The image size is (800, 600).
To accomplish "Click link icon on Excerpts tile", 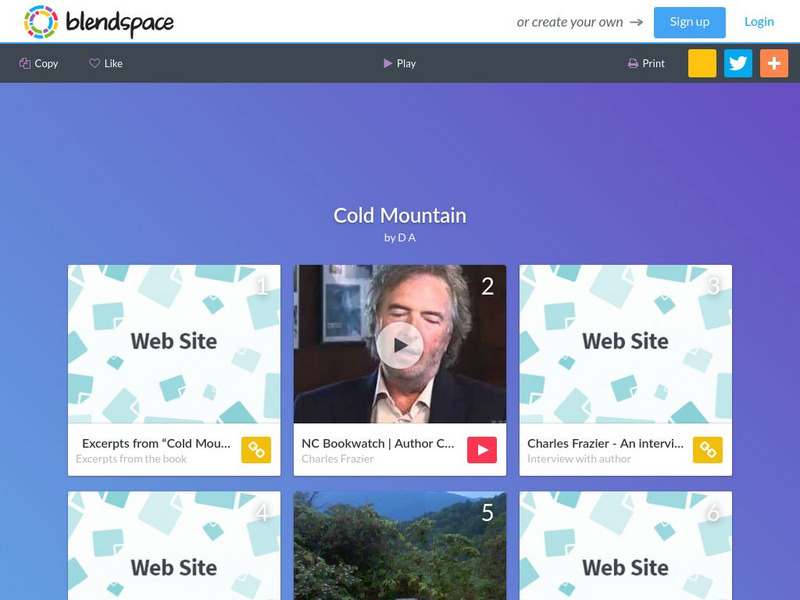I will [x=256, y=449].
